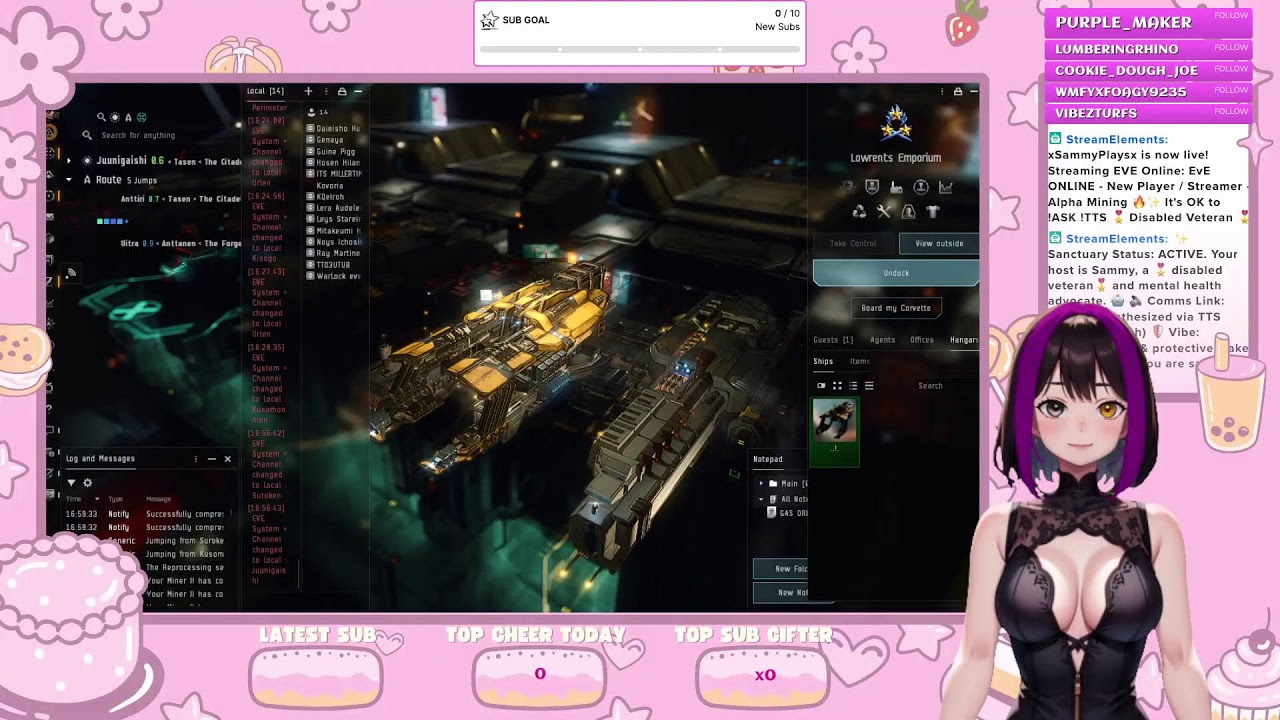
Task: Select the 16:59:33 Notify log entry
Action: point(144,514)
